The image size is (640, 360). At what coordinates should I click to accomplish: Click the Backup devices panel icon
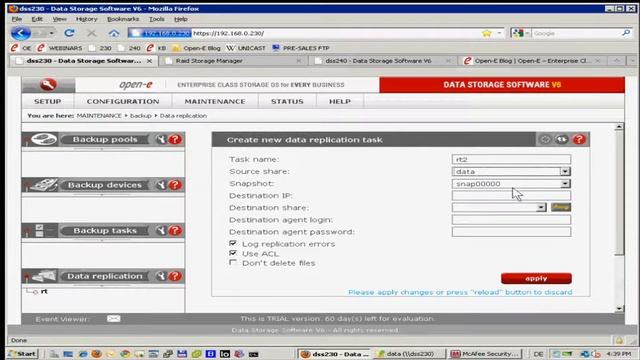tap(44, 185)
